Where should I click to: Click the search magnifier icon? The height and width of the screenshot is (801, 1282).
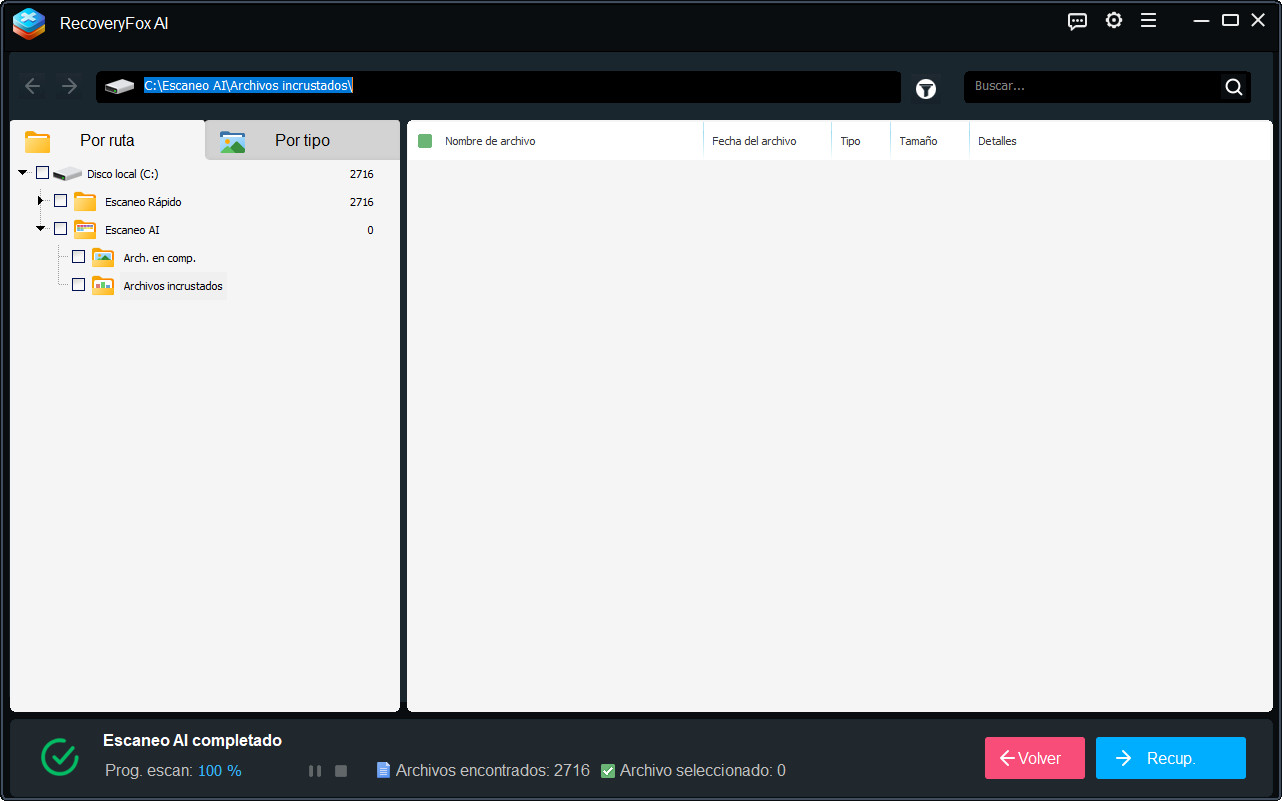1233,87
